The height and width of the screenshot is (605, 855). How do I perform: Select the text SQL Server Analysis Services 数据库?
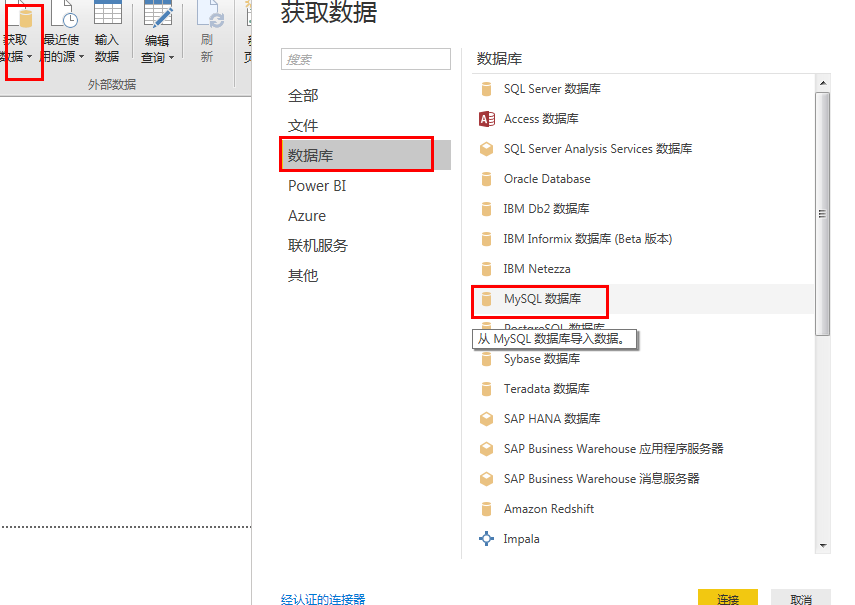coord(598,149)
